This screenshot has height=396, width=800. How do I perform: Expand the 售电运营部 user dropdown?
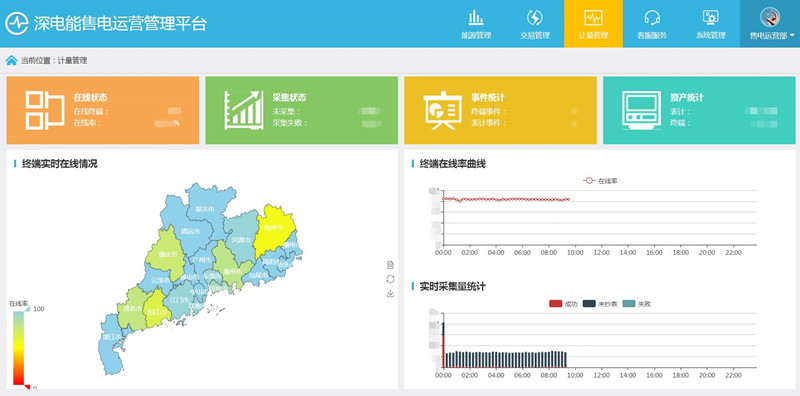coord(770,23)
